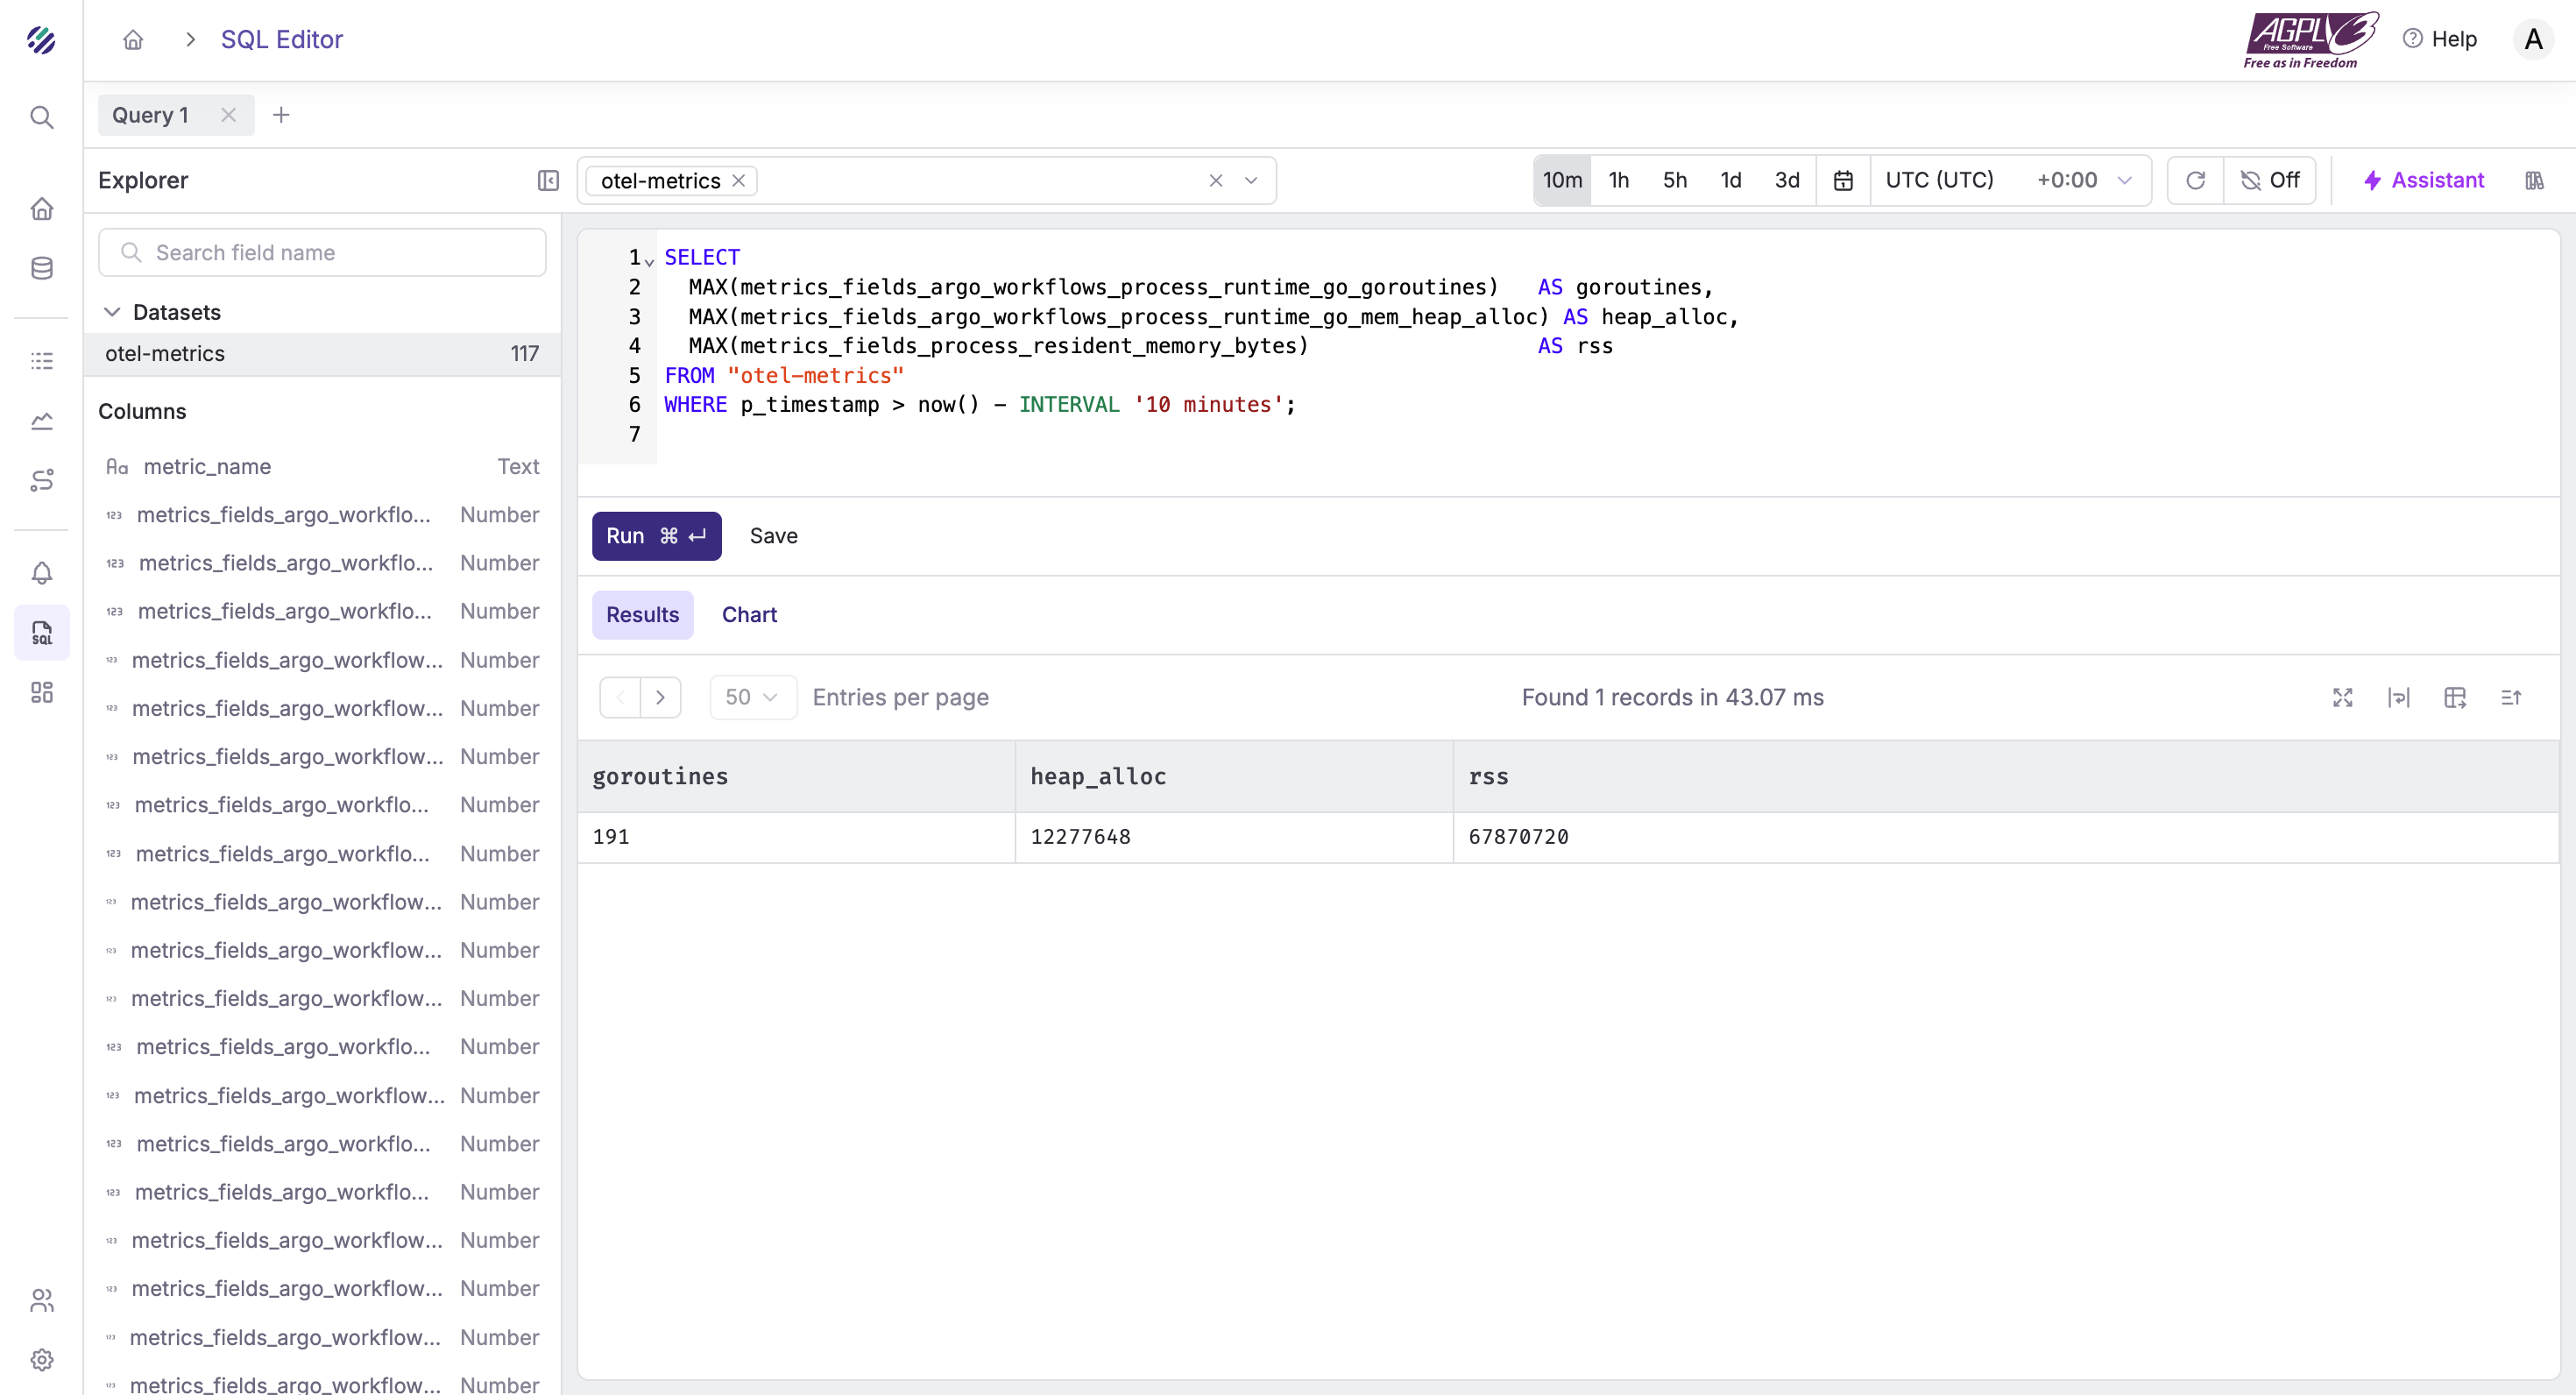Screen dimensions: 2576x1395
Task: Select the 3d time range
Action: pyautogui.click(x=1786, y=180)
